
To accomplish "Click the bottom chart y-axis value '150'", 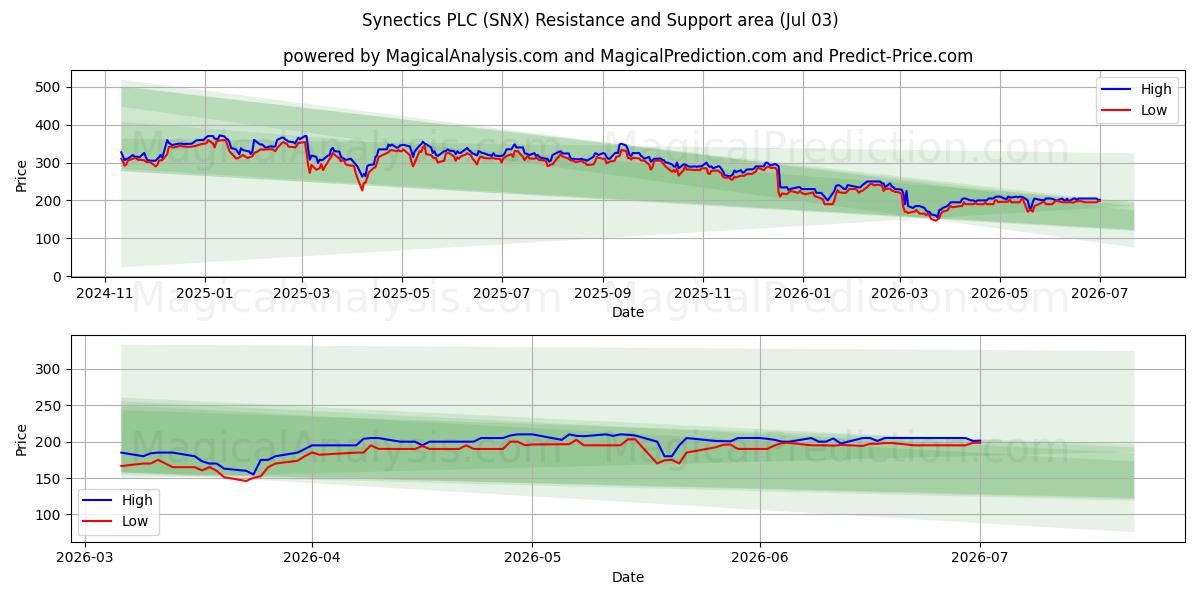I will (x=50, y=479).
